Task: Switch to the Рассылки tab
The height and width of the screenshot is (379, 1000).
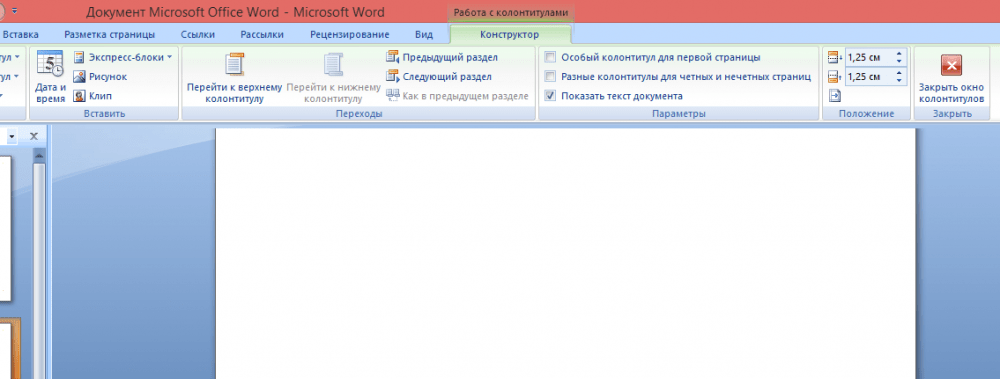Action: (x=262, y=34)
